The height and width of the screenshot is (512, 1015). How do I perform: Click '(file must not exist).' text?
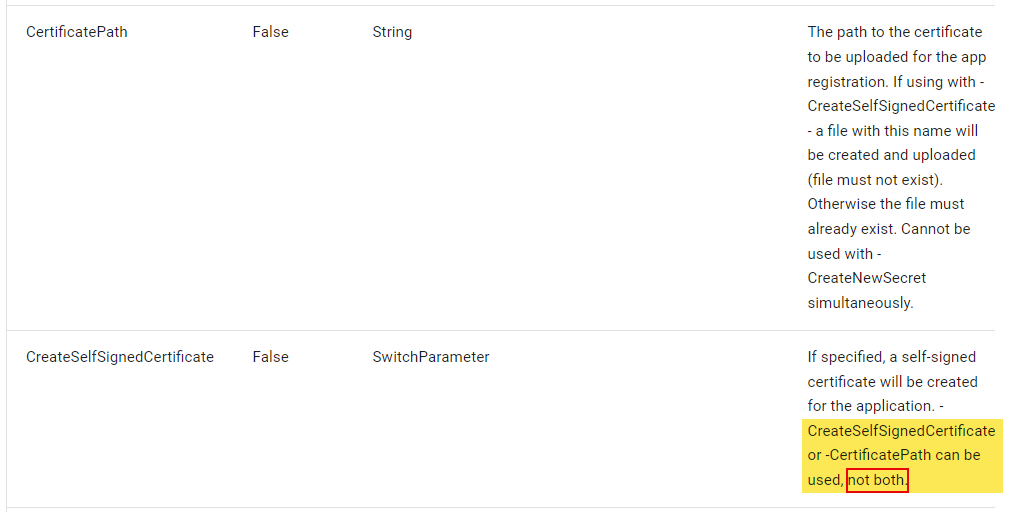(x=875, y=180)
